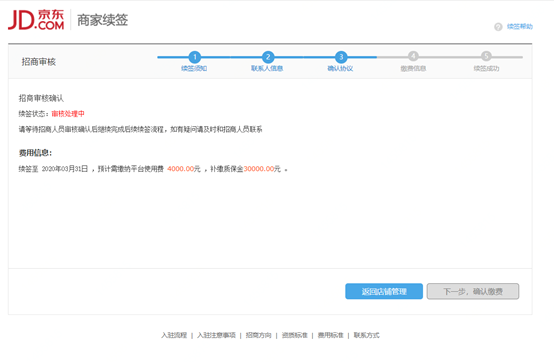554x362 pixels.
Task: Click the 30000.00 deposit amount
Action: 259,169
